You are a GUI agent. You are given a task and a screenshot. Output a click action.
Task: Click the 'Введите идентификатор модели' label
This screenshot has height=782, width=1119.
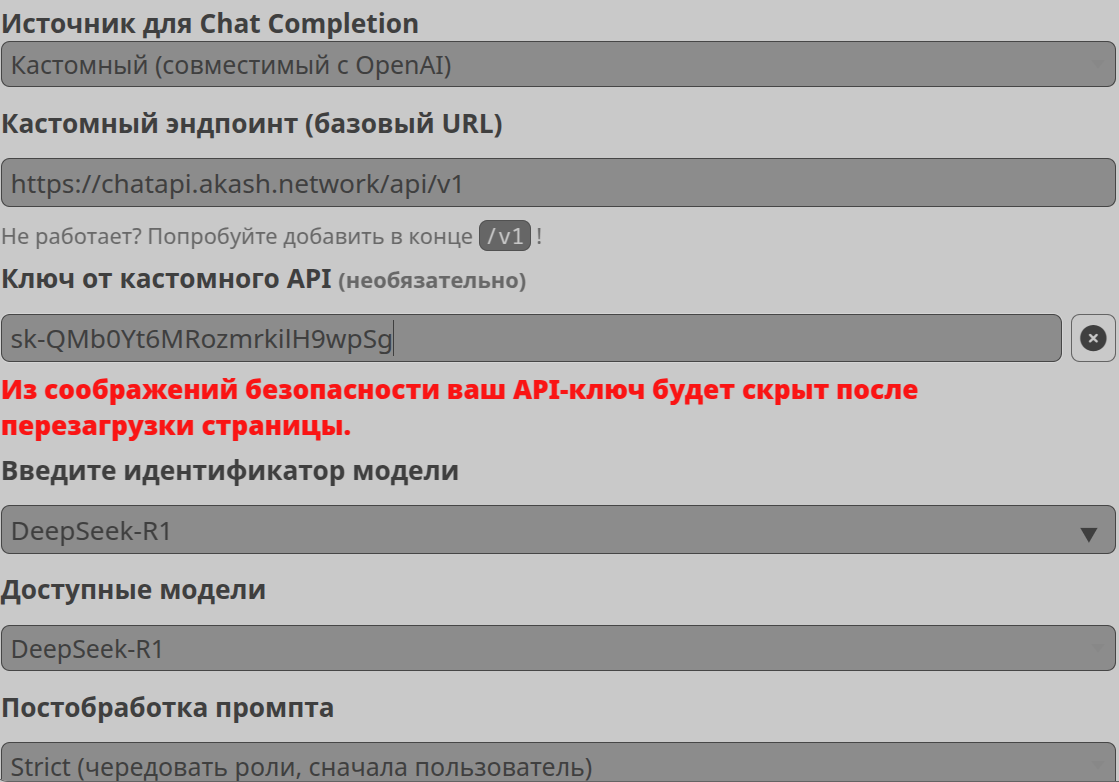click(230, 471)
